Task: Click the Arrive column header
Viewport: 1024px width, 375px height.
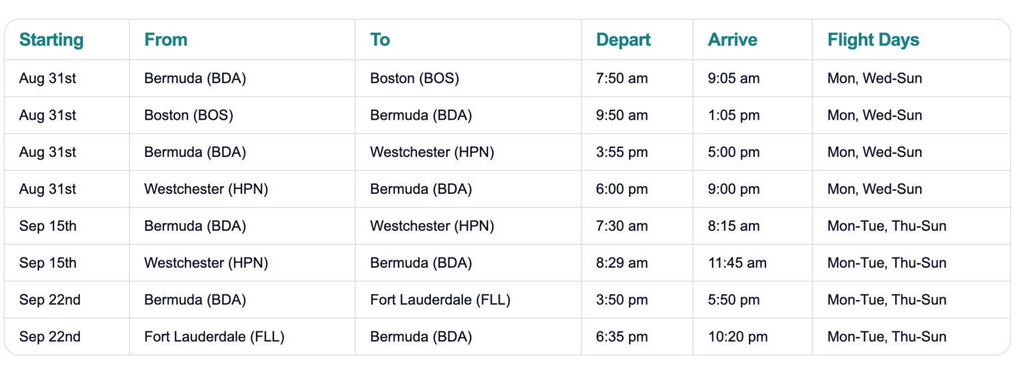Action: point(732,40)
